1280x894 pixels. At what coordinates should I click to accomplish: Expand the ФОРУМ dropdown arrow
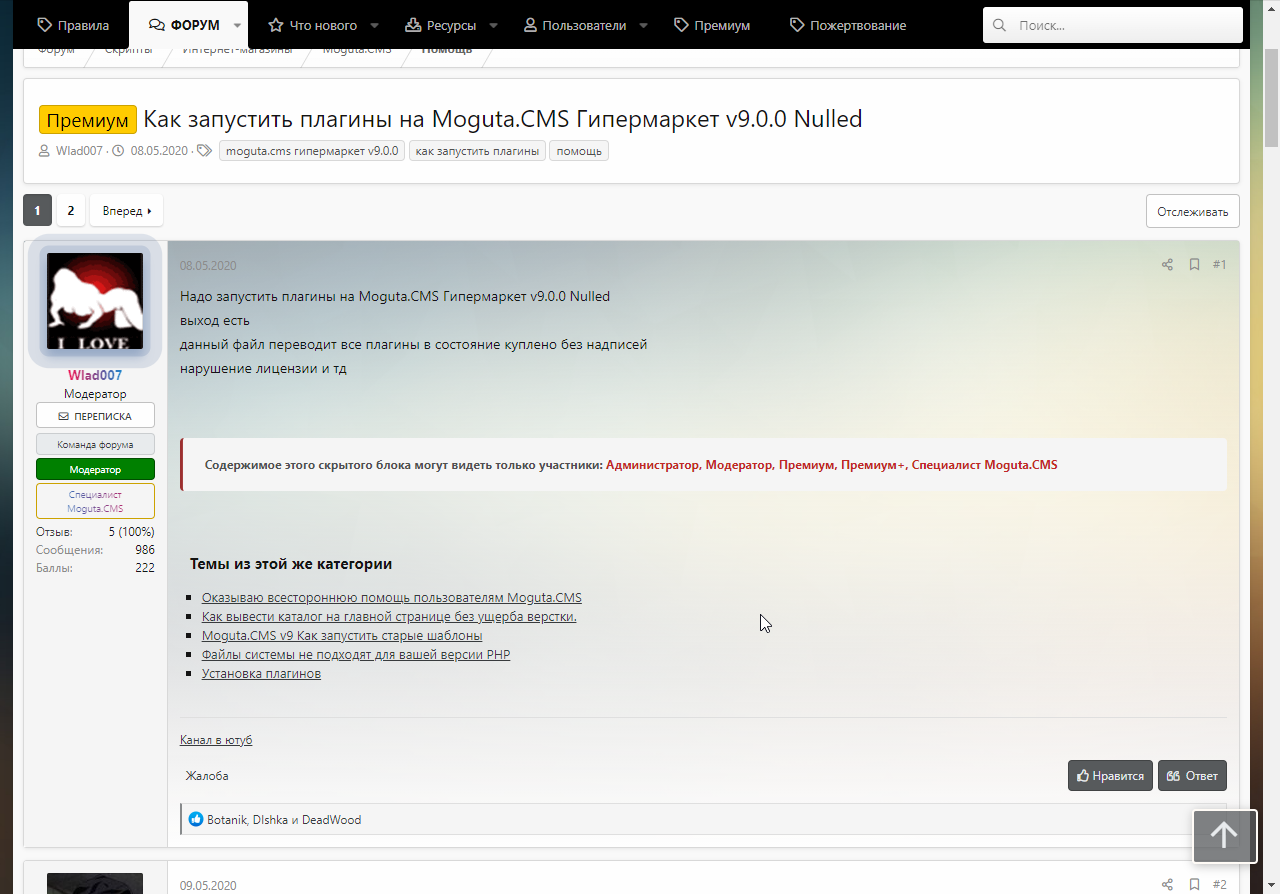pos(237,25)
